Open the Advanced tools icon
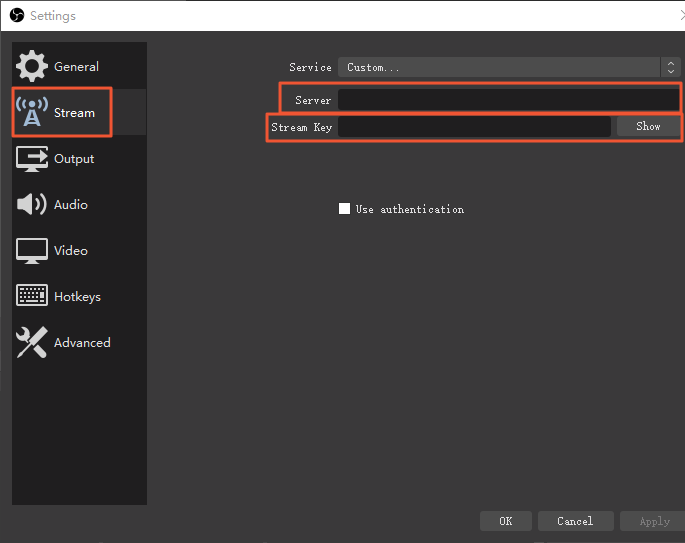 pyautogui.click(x=31, y=342)
